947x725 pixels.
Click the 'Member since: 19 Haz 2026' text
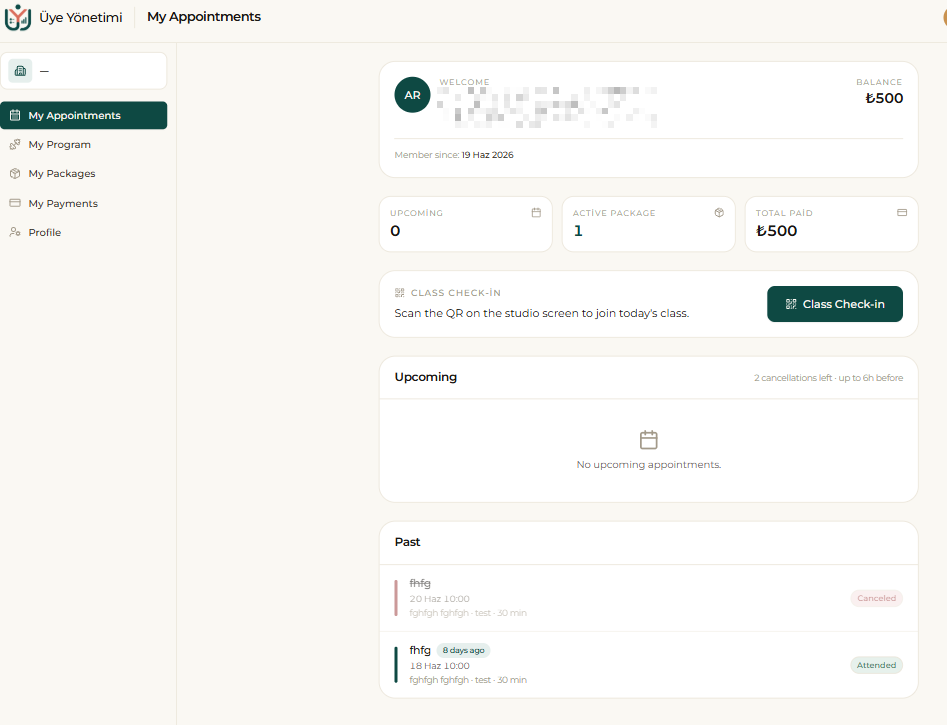454,155
